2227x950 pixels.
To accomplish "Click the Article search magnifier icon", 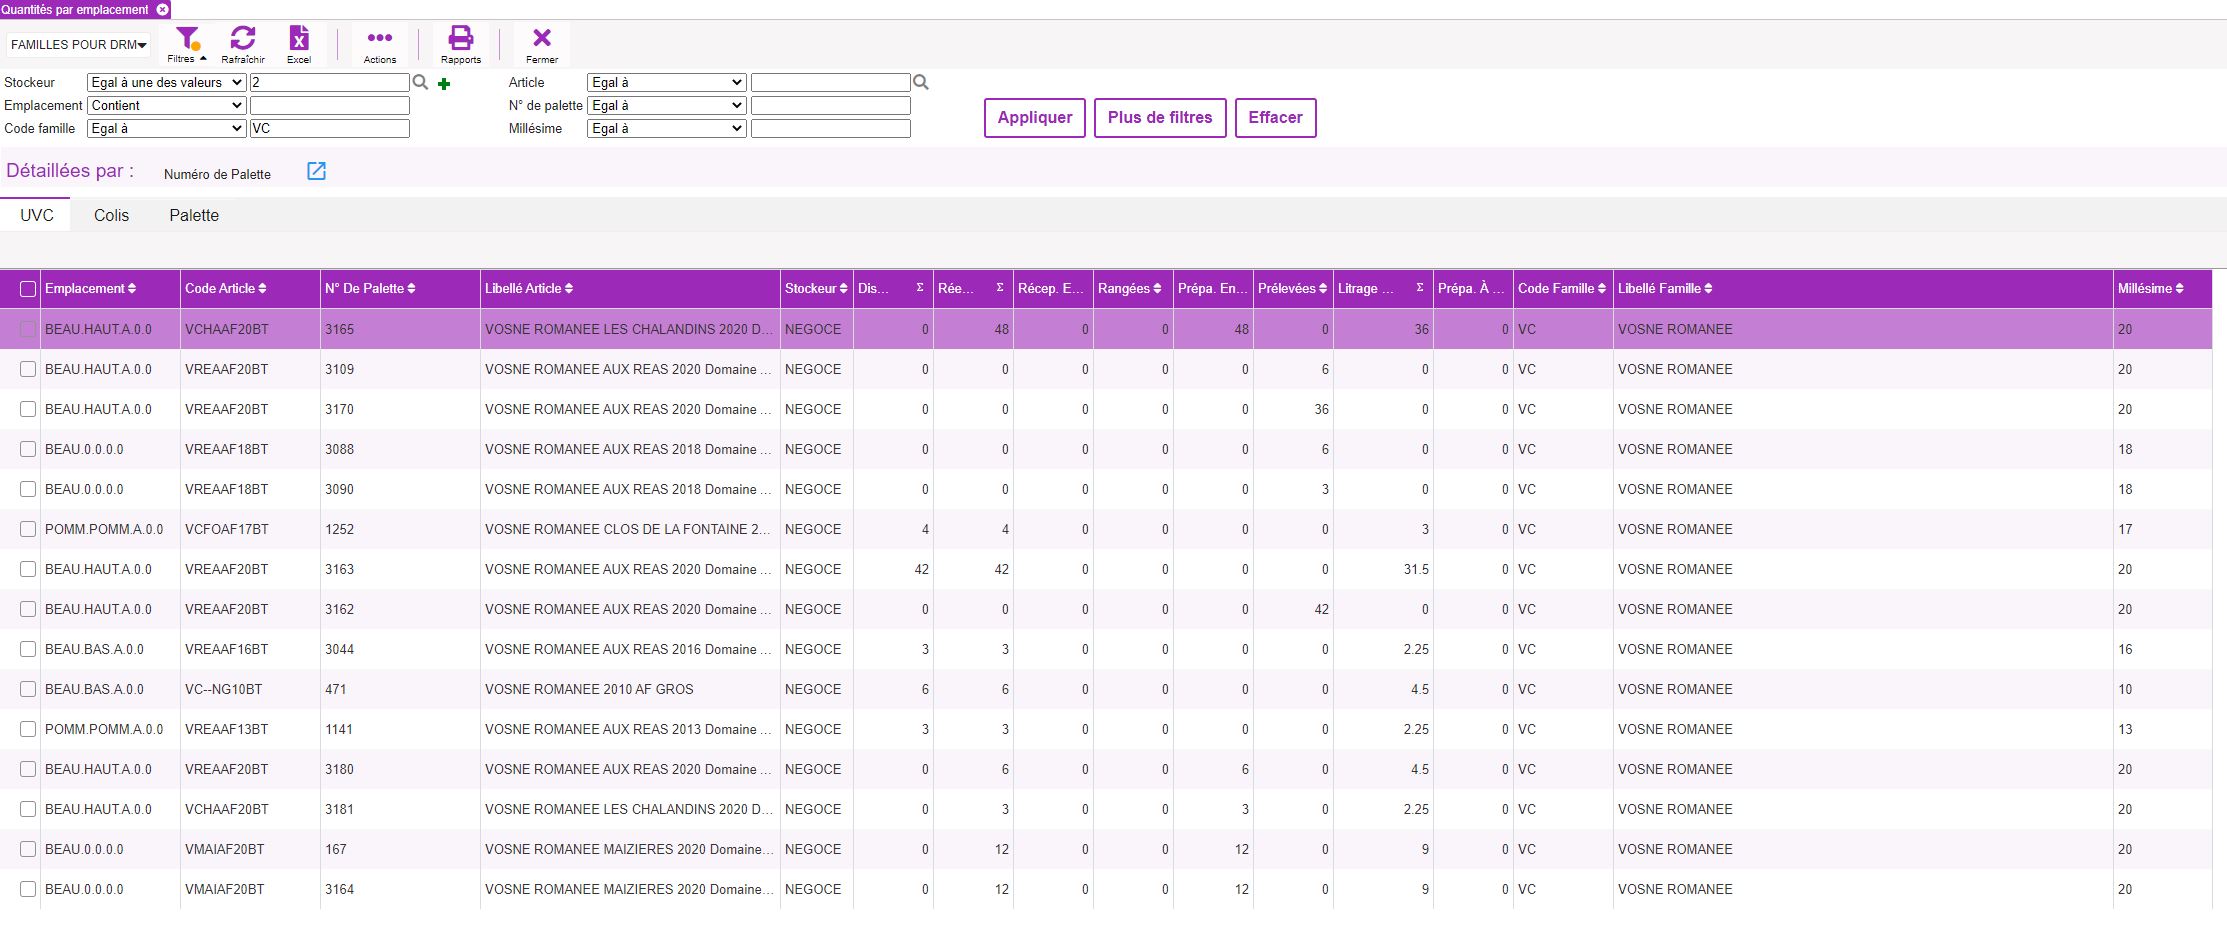I will coord(921,82).
